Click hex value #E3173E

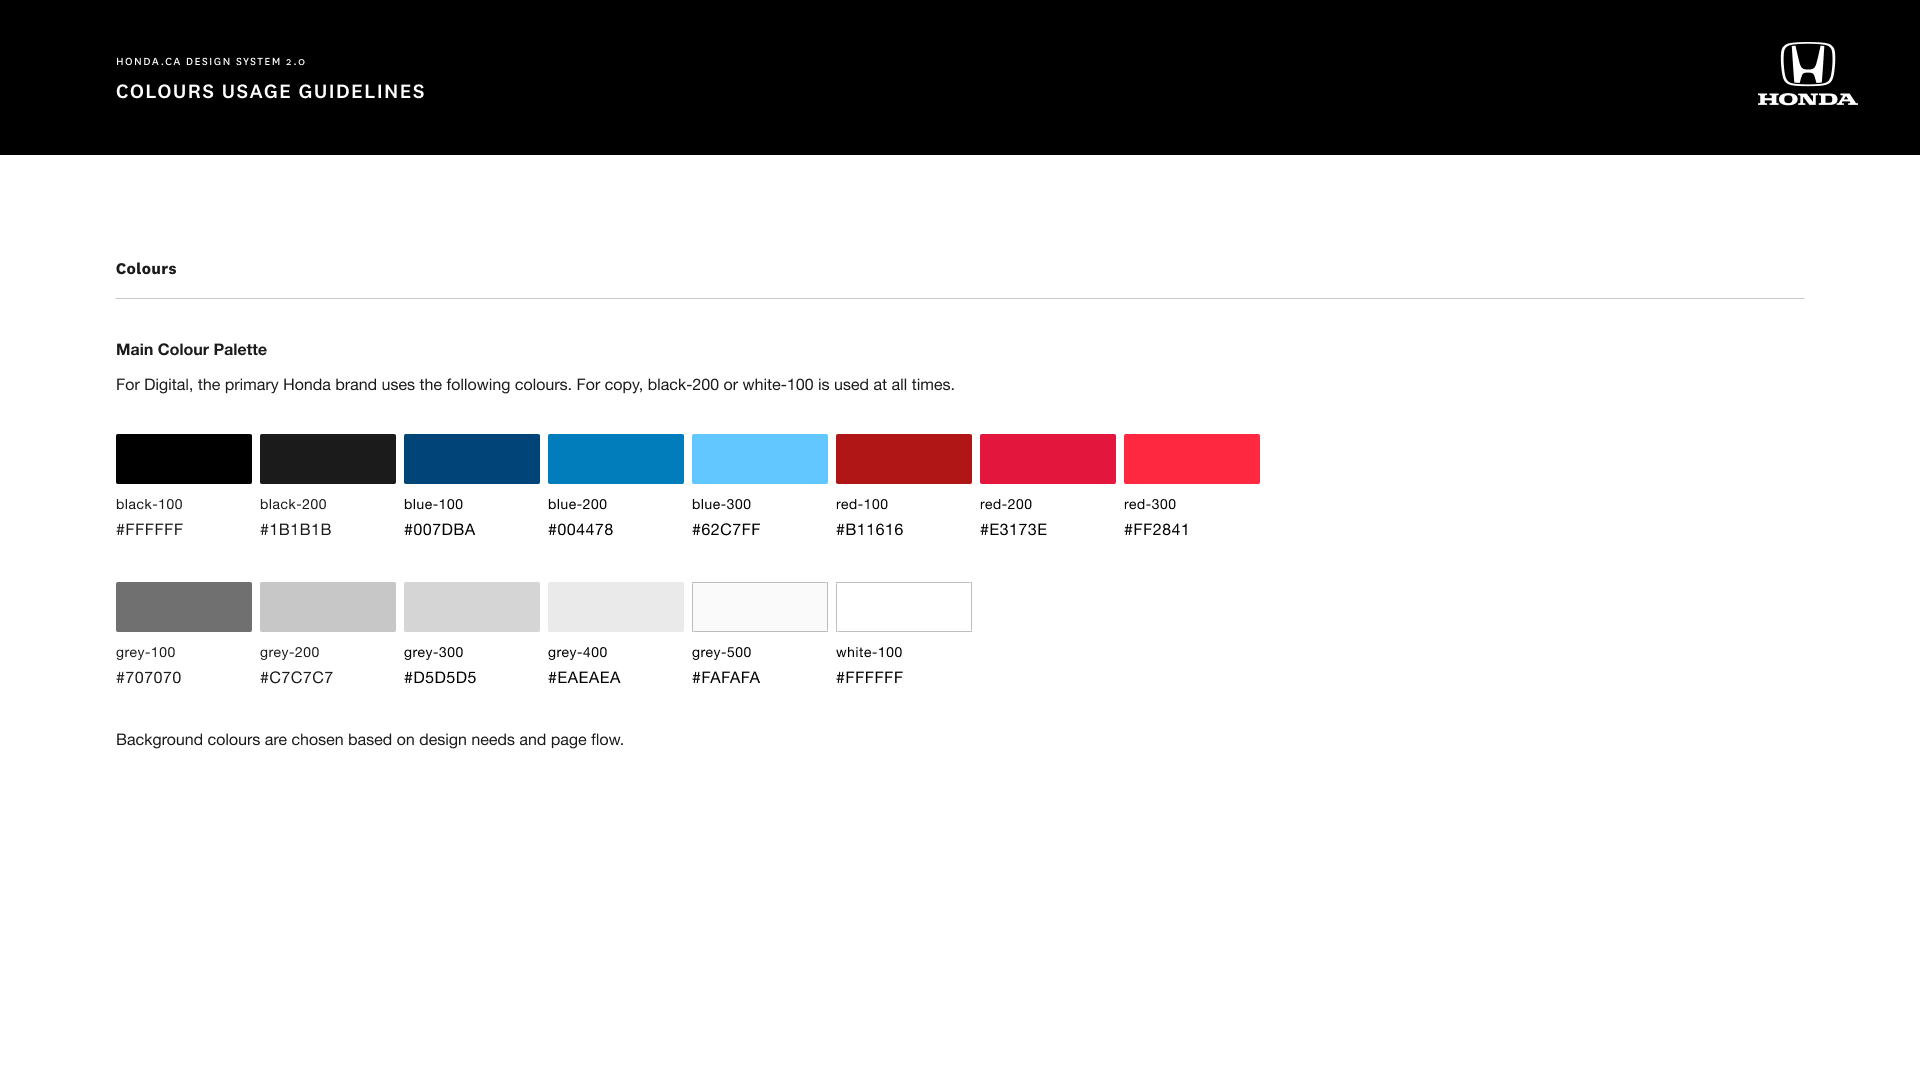click(1014, 530)
